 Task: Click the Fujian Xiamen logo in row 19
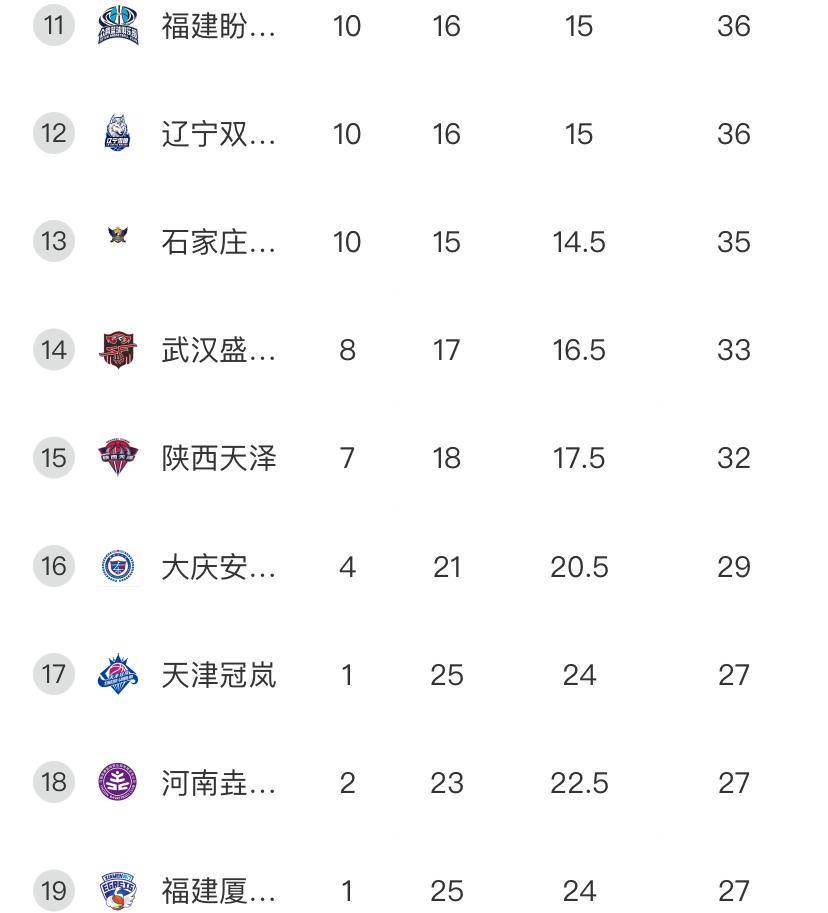118,890
